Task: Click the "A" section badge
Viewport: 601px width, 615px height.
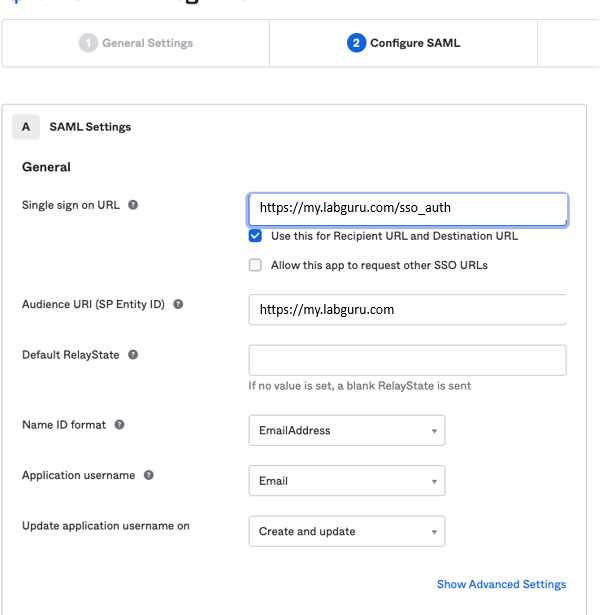Action: tap(26, 127)
